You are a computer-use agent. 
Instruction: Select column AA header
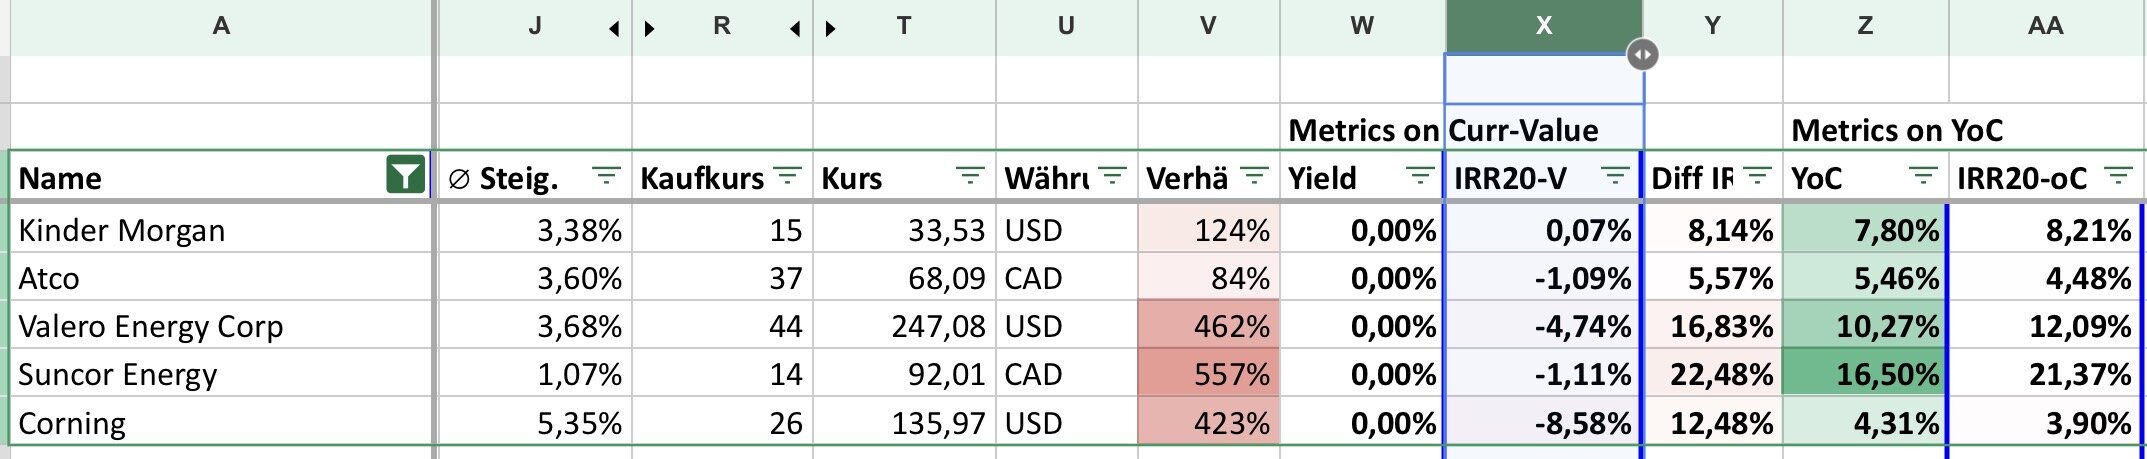tap(2045, 26)
